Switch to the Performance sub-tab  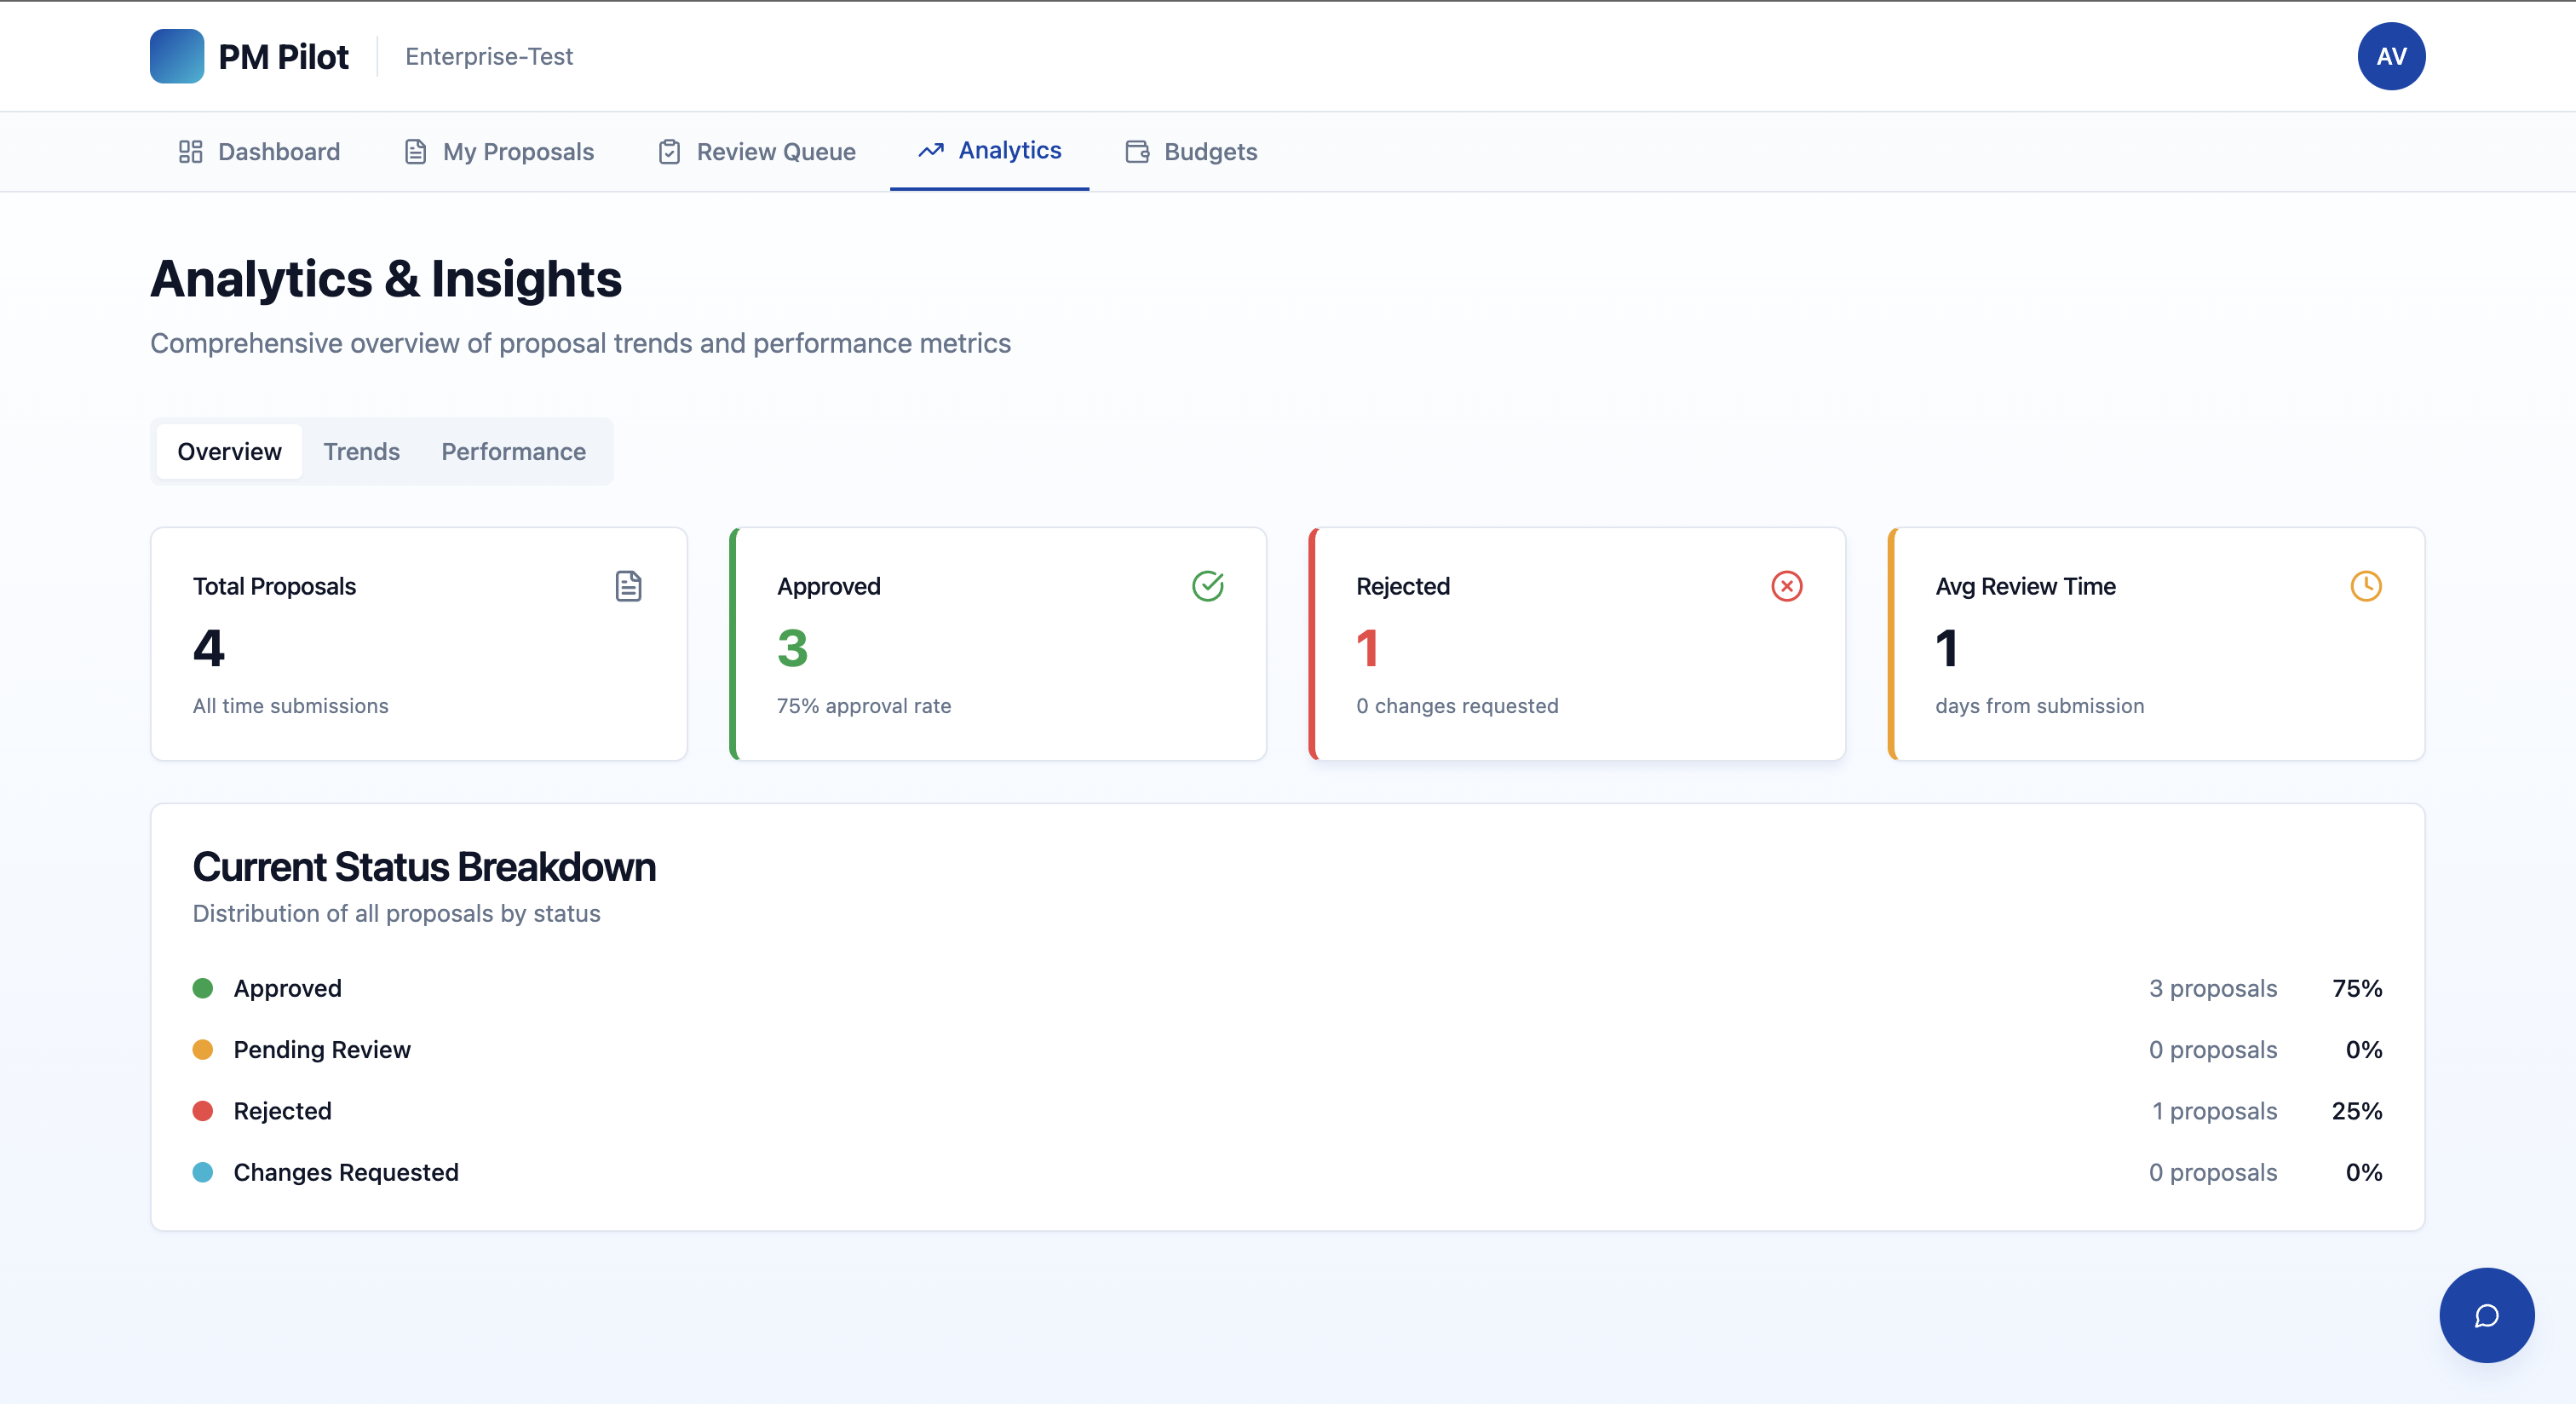(513, 452)
